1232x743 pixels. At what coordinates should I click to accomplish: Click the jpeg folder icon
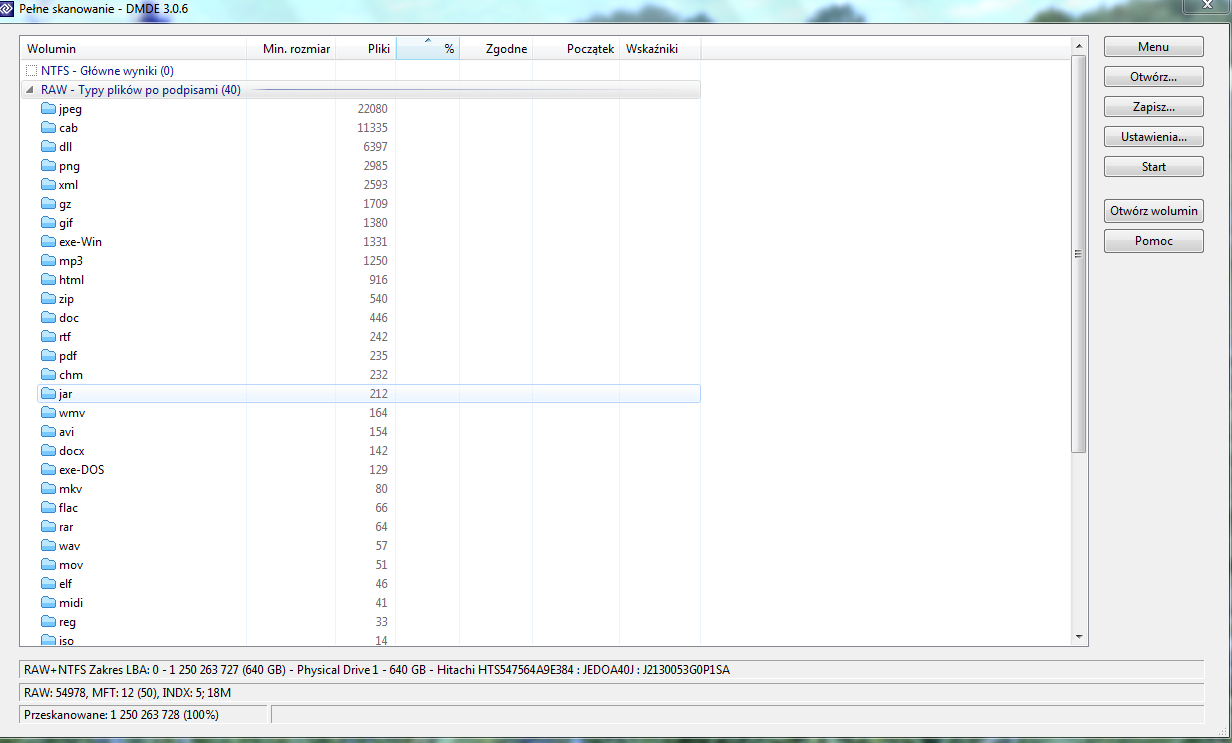(x=48, y=109)
